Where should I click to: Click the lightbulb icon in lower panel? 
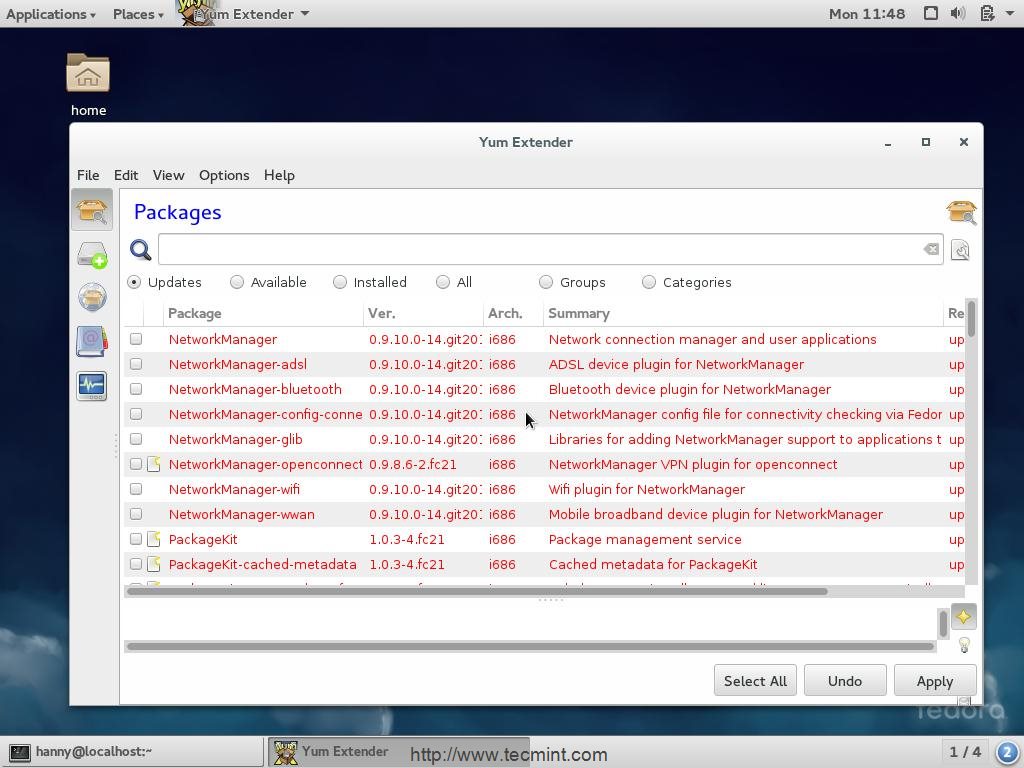coord(964,646)
